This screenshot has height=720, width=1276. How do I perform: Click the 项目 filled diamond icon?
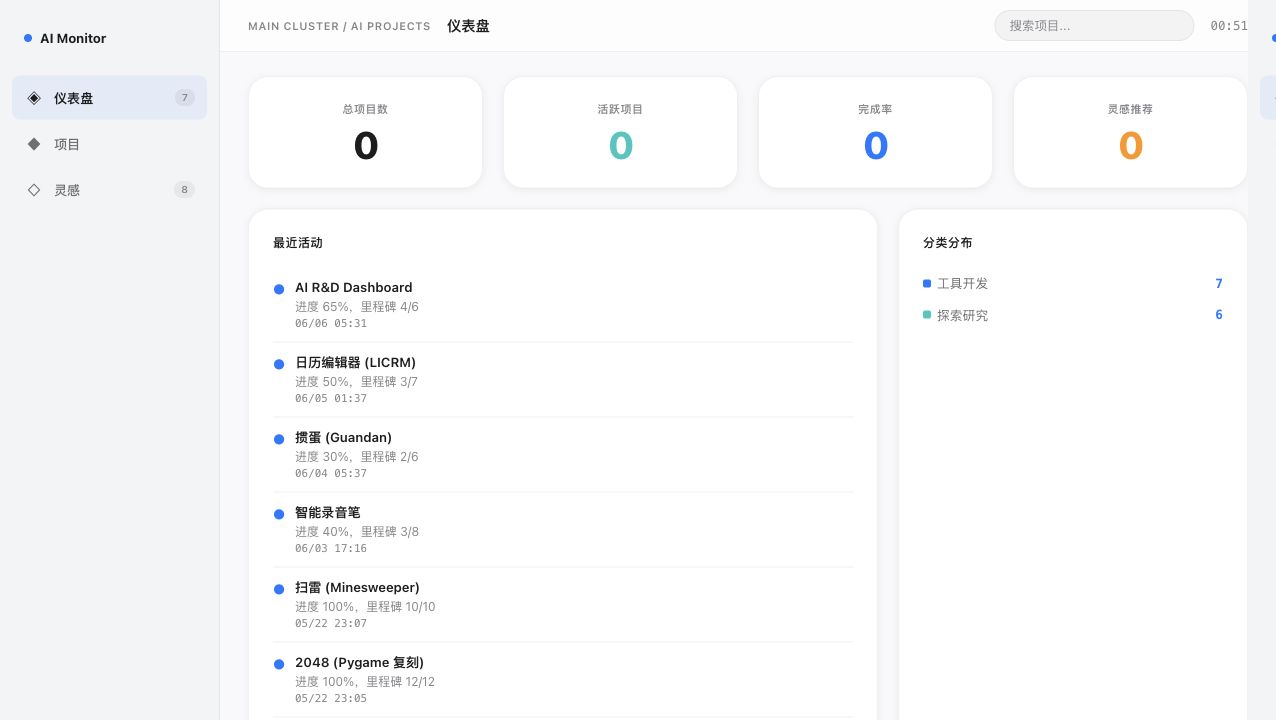coord(34,144)
